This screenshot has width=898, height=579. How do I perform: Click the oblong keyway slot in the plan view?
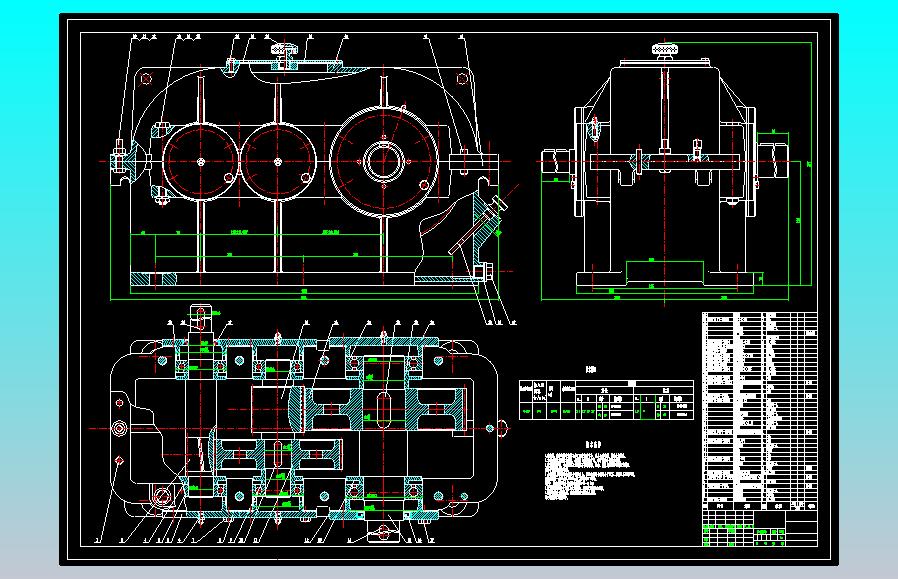click(x=383, y=408)
